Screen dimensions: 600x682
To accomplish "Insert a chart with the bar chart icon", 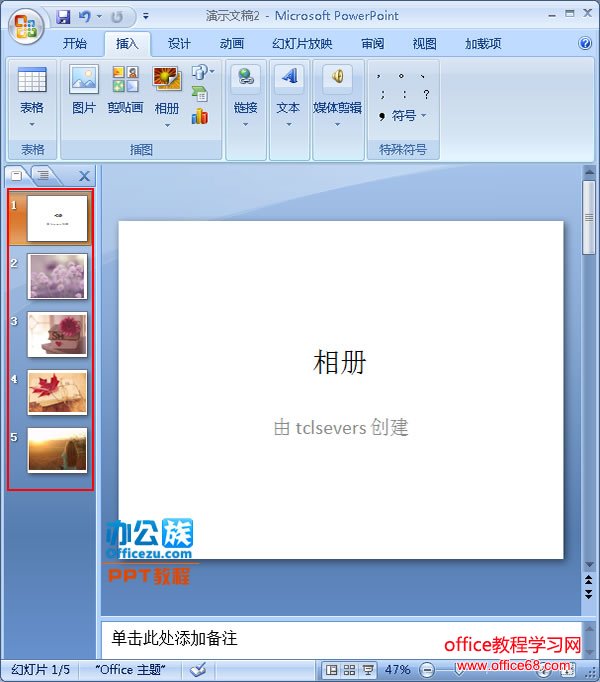I will (x=200, y=116).
